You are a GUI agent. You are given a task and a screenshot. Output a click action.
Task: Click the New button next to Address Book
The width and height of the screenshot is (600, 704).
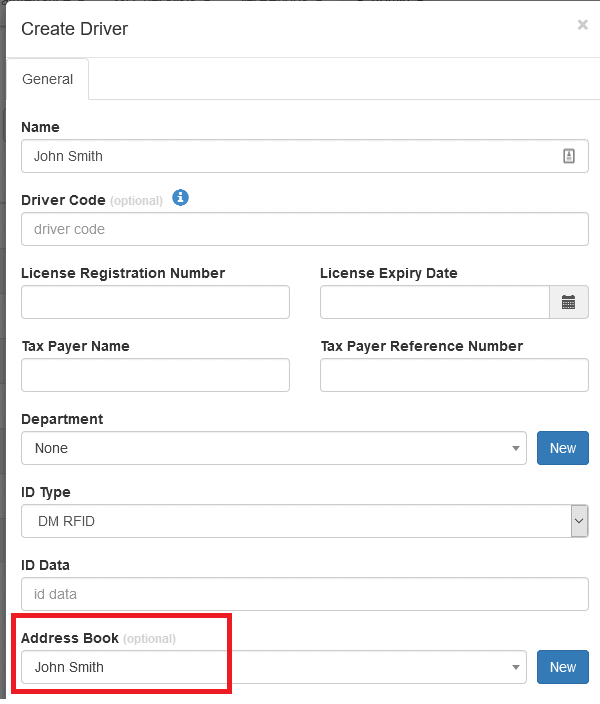point(562,667)
